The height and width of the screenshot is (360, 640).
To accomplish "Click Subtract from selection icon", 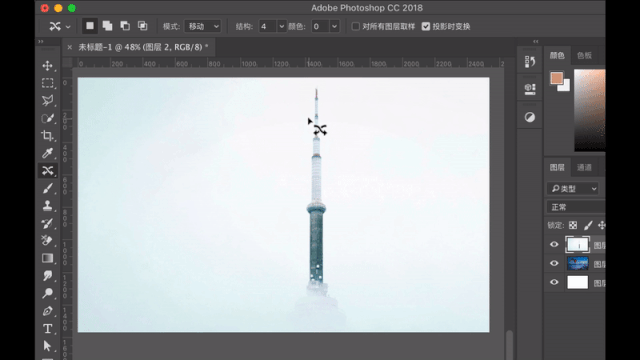I will (125, 26).
